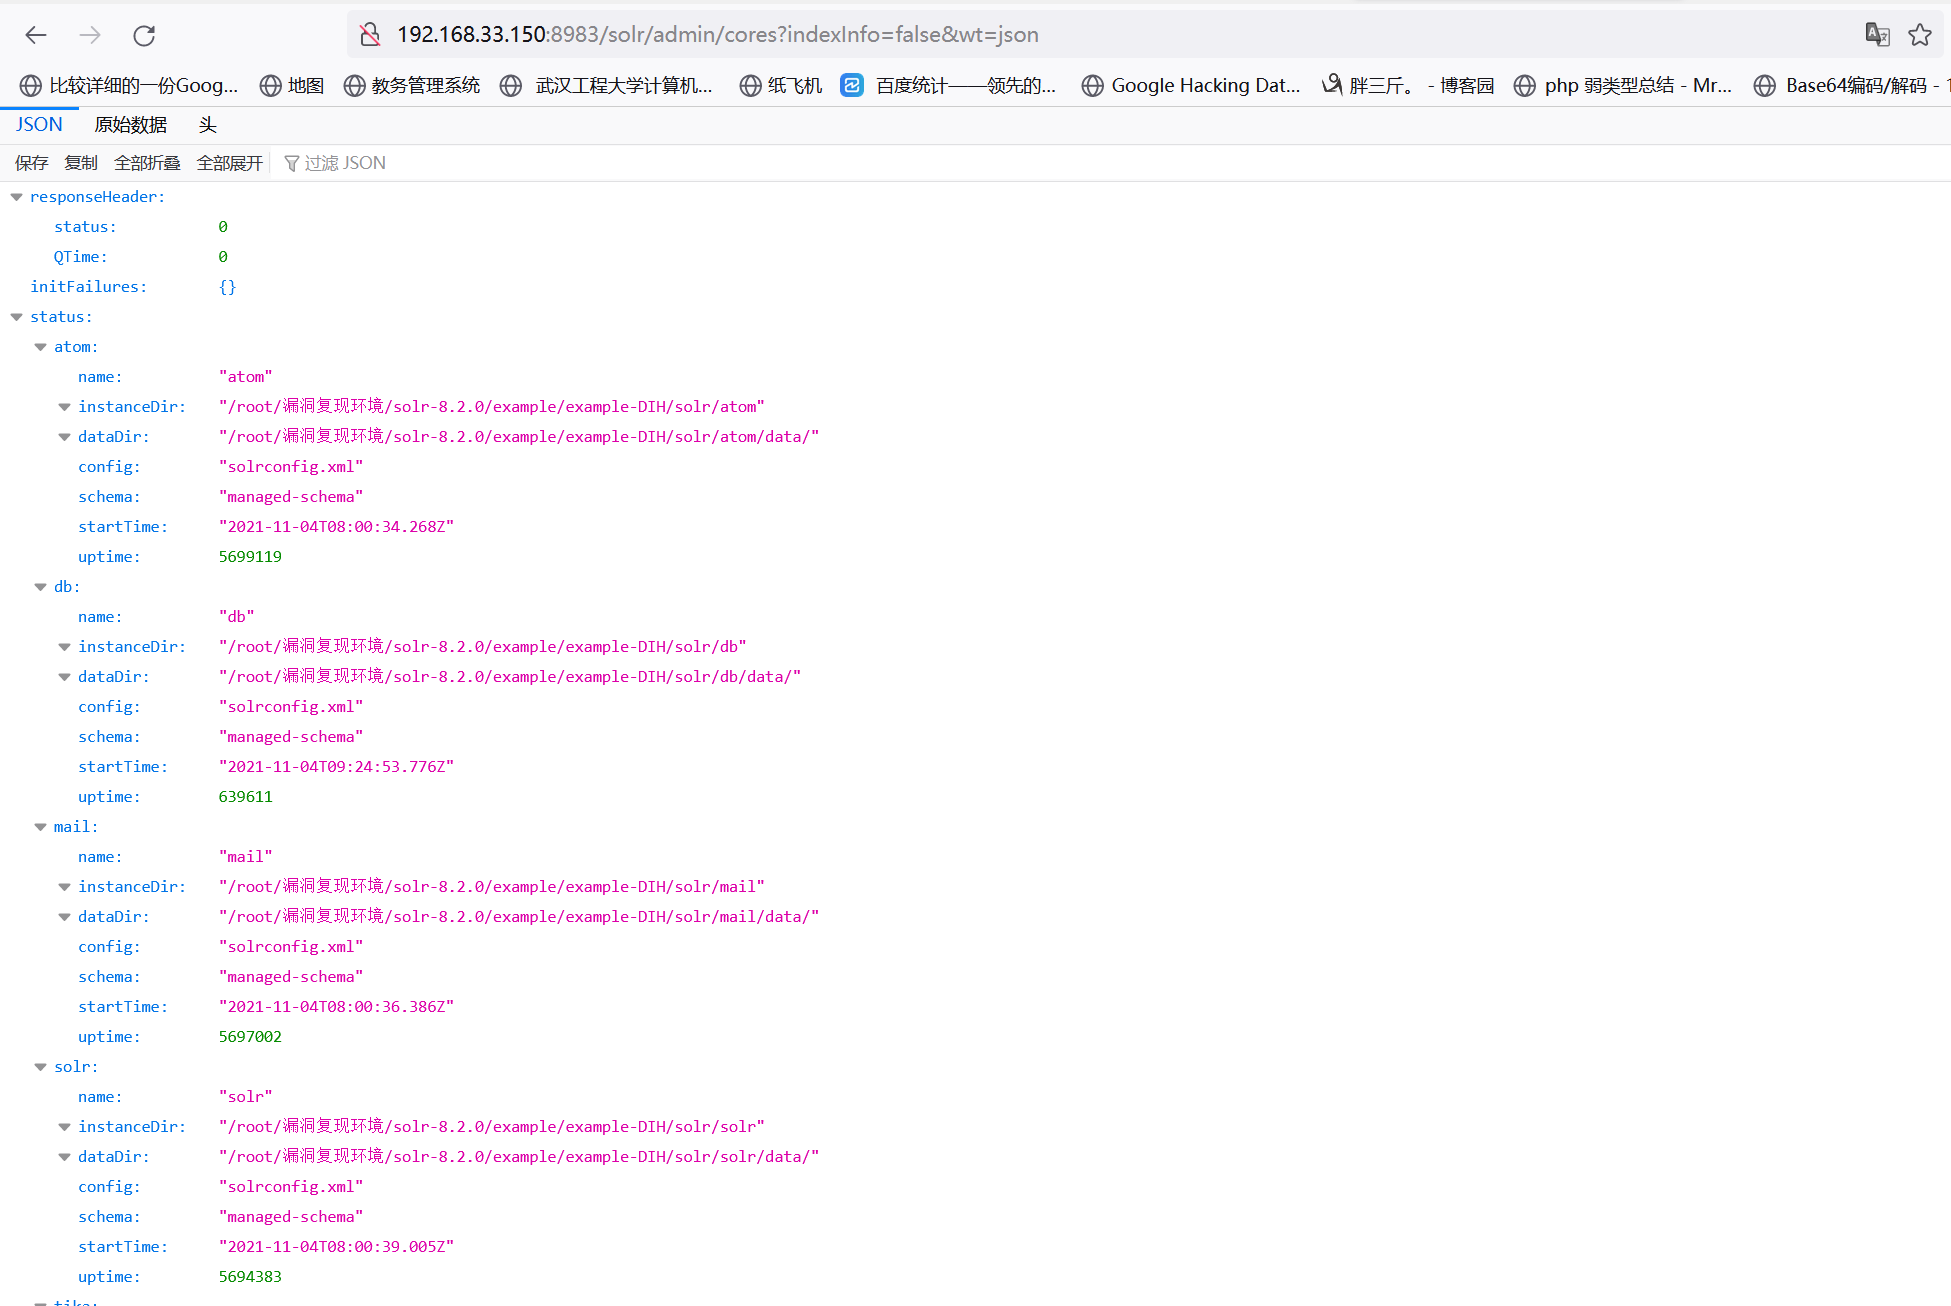Click the address bar URL
The height and width of the screenshot is (1306, 1951).
pos(718,35)
